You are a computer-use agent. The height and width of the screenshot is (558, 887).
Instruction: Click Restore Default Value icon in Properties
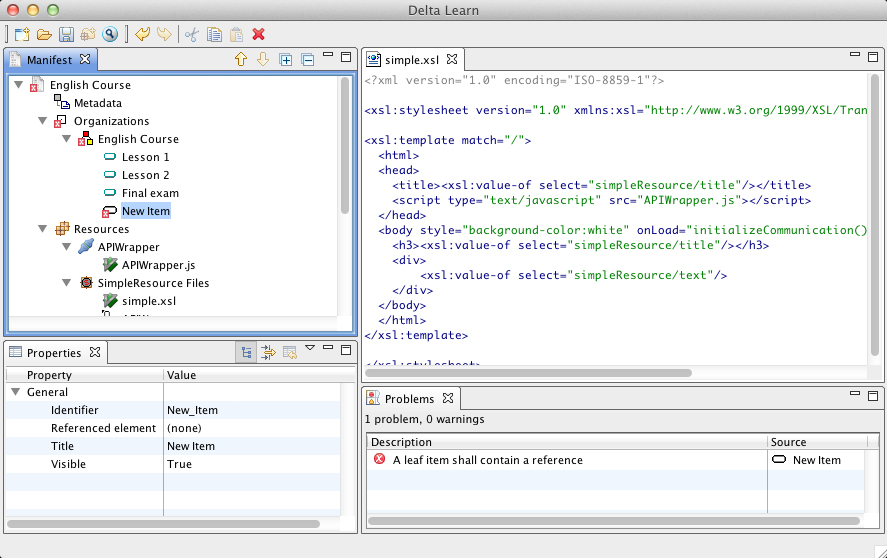pos(290,353)
